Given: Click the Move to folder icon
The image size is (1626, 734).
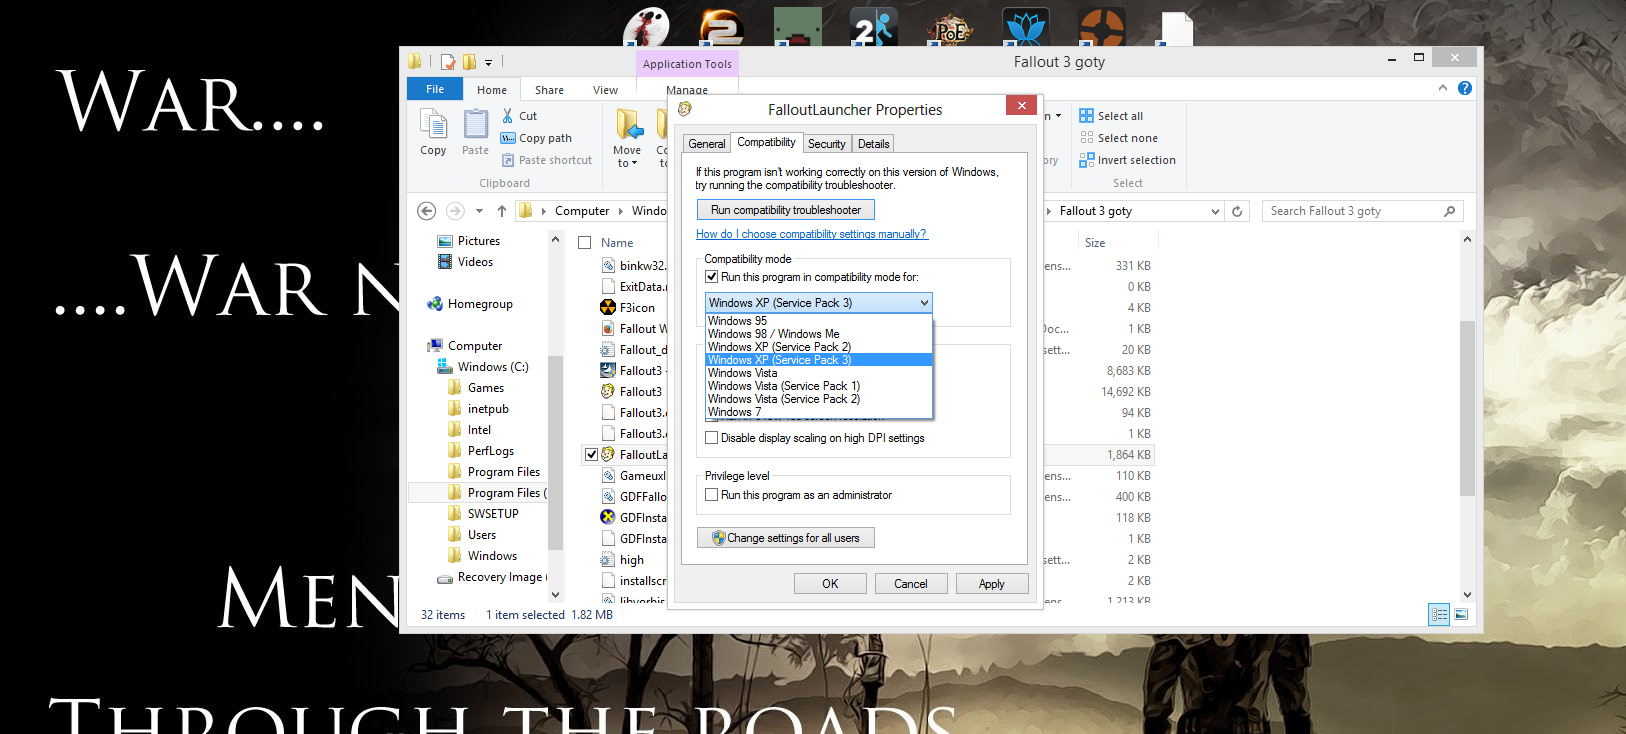Looking at the screenshot, I should pyautogui.click(x=628, y=124).
